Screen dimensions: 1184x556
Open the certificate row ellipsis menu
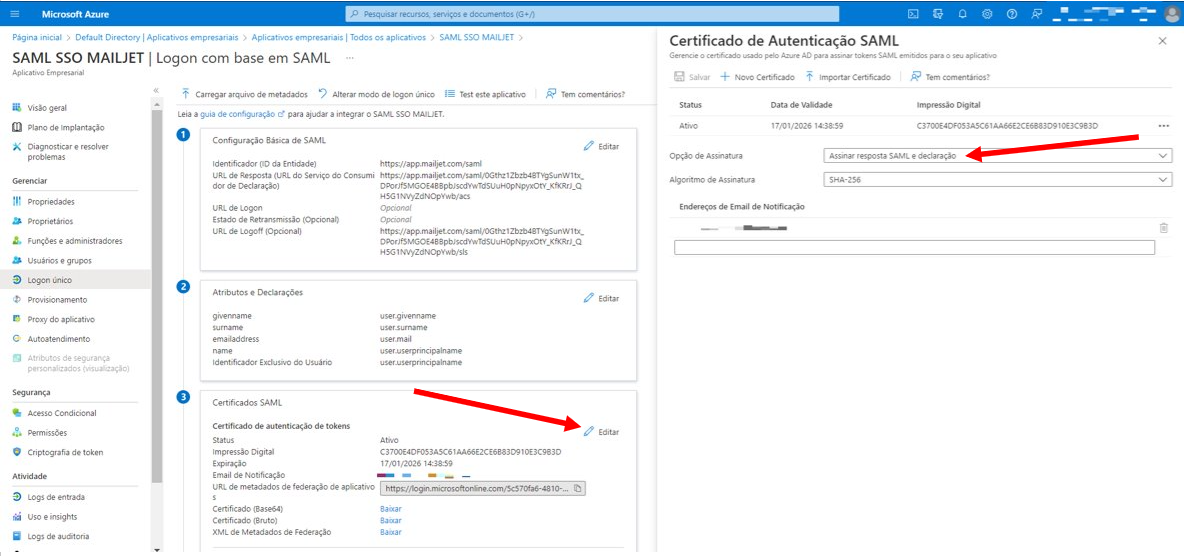1163,125
